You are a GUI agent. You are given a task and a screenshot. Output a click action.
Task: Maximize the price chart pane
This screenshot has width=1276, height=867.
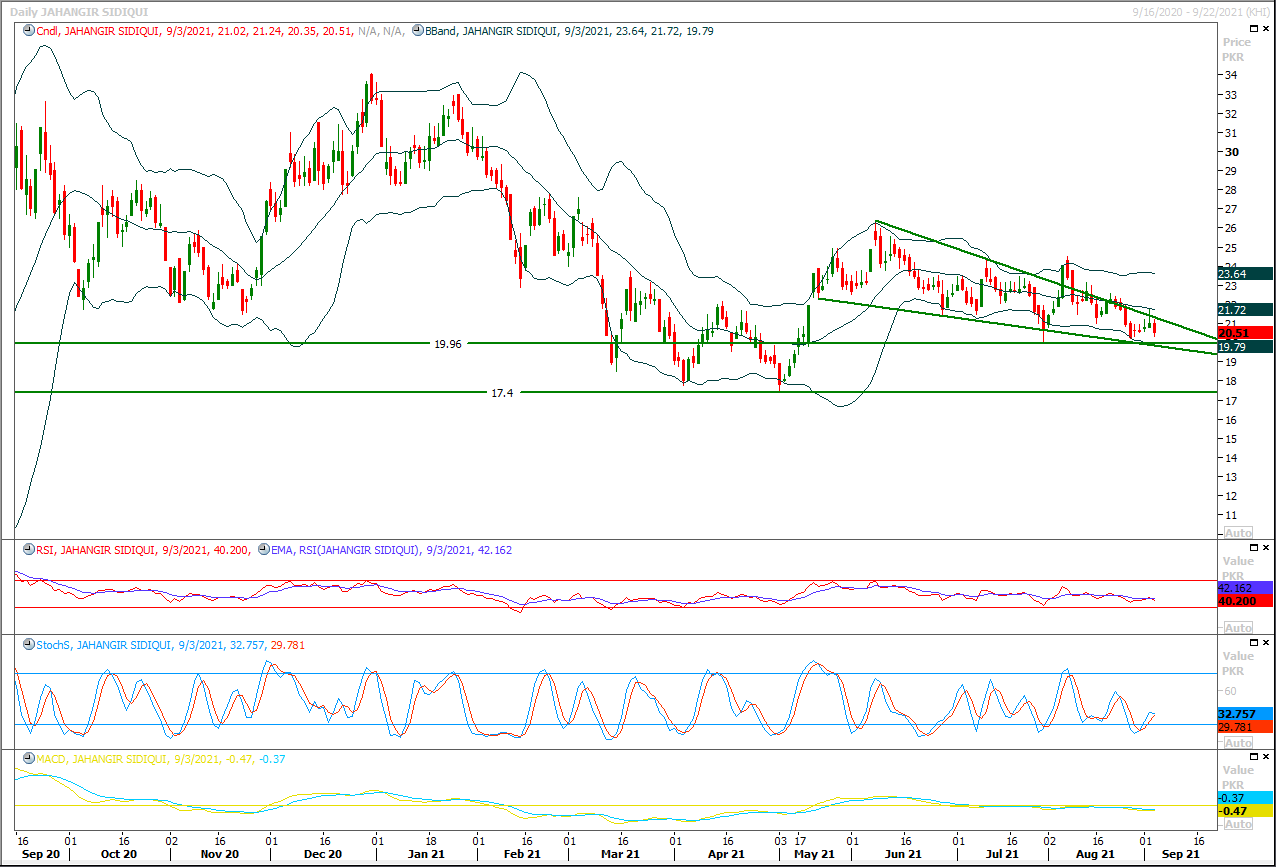tap(1255, 29)
